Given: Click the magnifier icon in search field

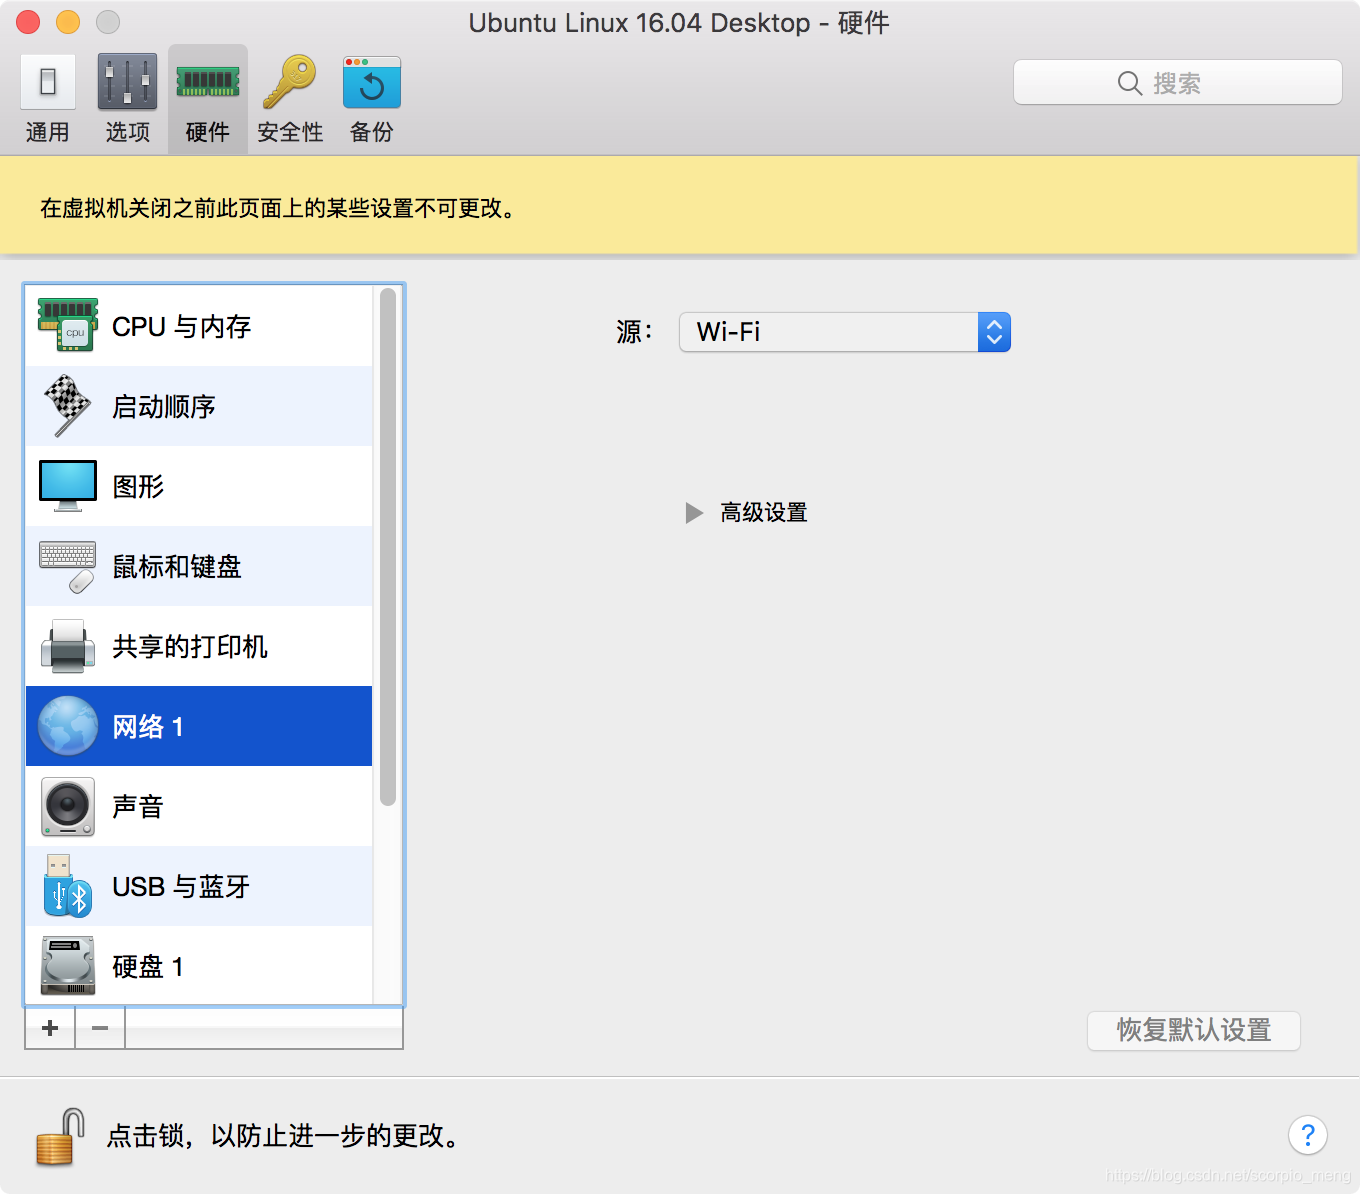Looking at the screenshot, I should point(1130,83).
